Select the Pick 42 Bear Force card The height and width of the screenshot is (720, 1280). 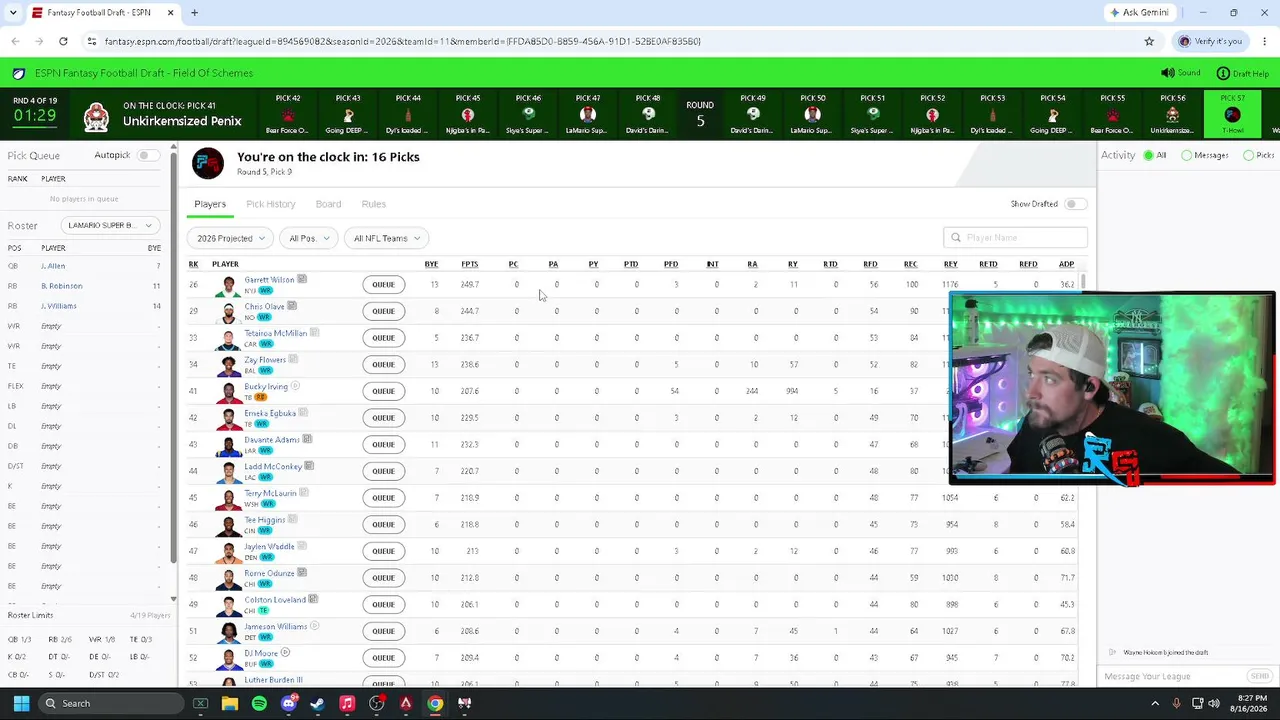click(x=288, y=113)
